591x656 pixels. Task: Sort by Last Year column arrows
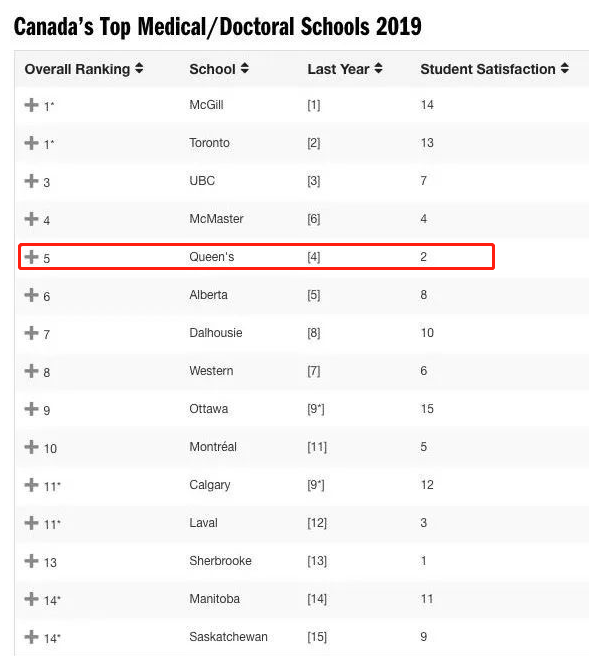[378, 68]
